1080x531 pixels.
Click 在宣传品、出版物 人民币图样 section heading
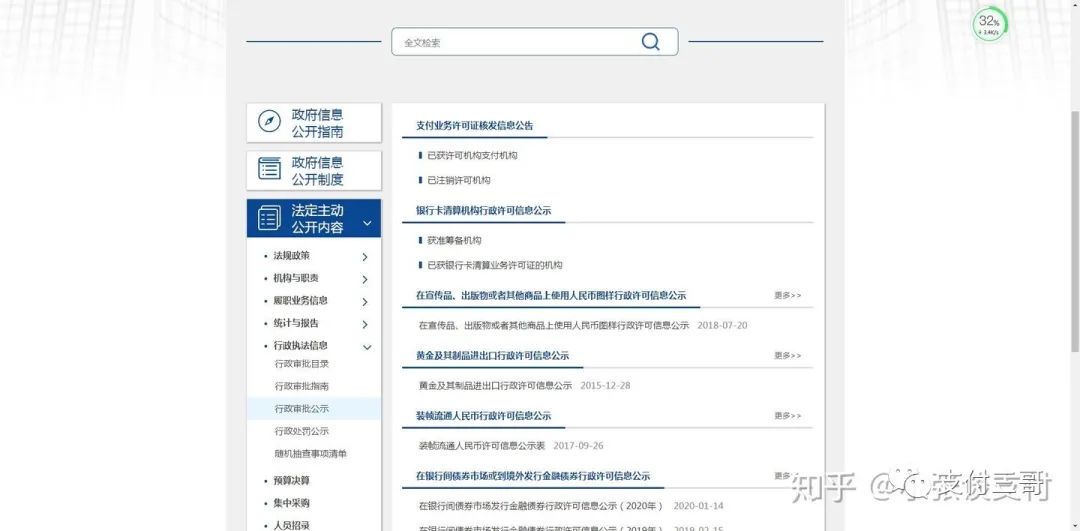(x=551, y=295)
